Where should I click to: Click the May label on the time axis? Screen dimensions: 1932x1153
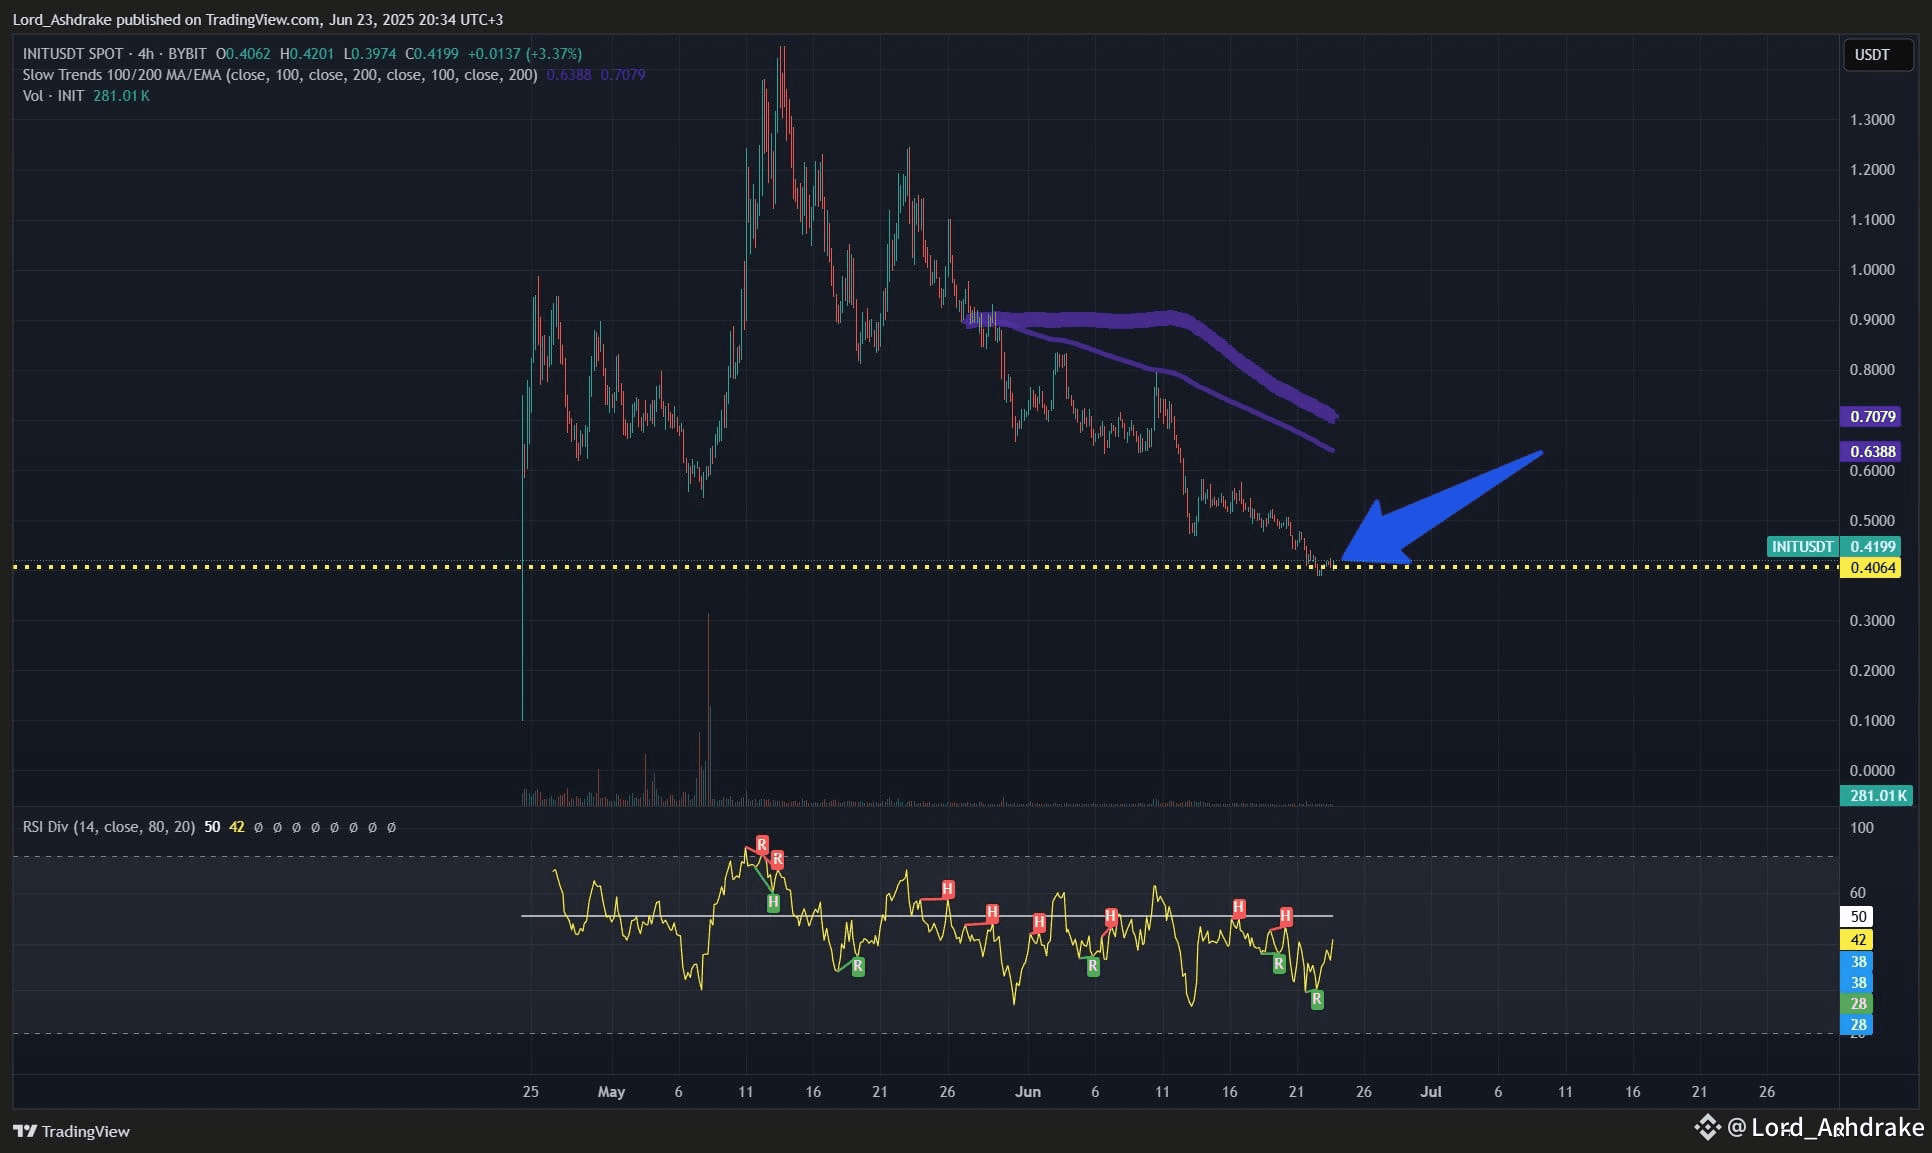(x=611, y=1092)
